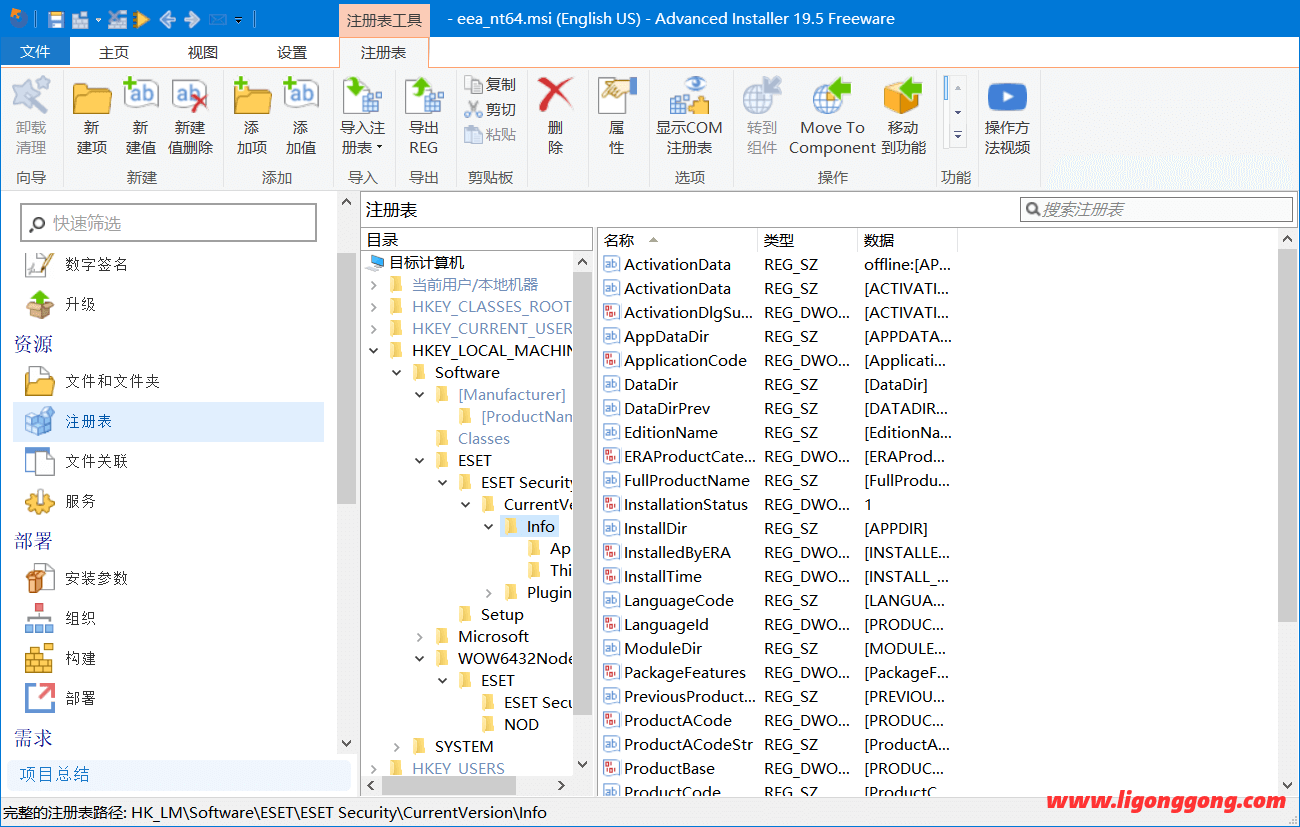Image resolution: width=1300 pixels, height=827 pixels.
Task: Collapse the Software tree node
Action: 397,373
